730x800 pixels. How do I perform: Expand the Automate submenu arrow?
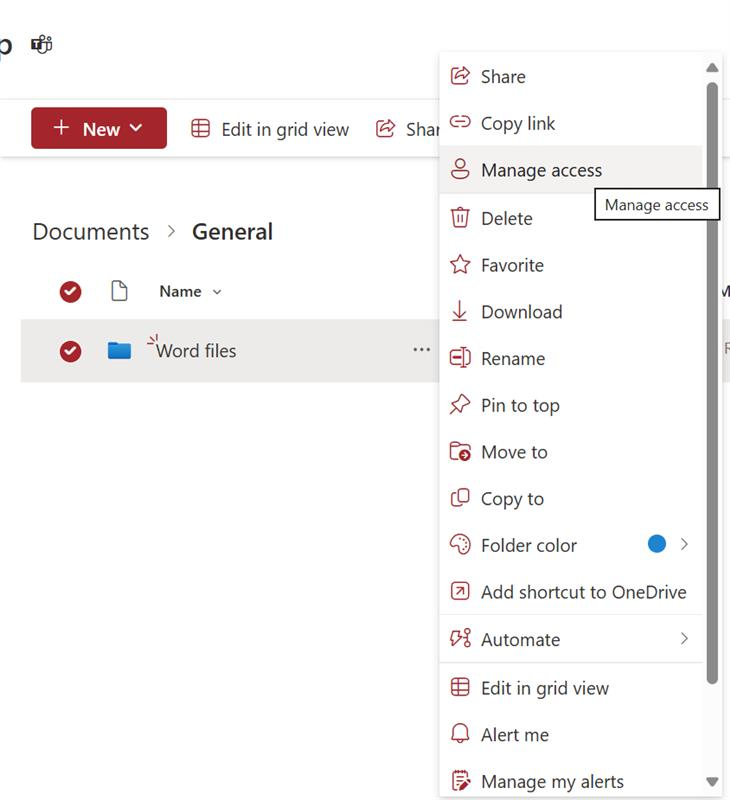coord(684,638)
